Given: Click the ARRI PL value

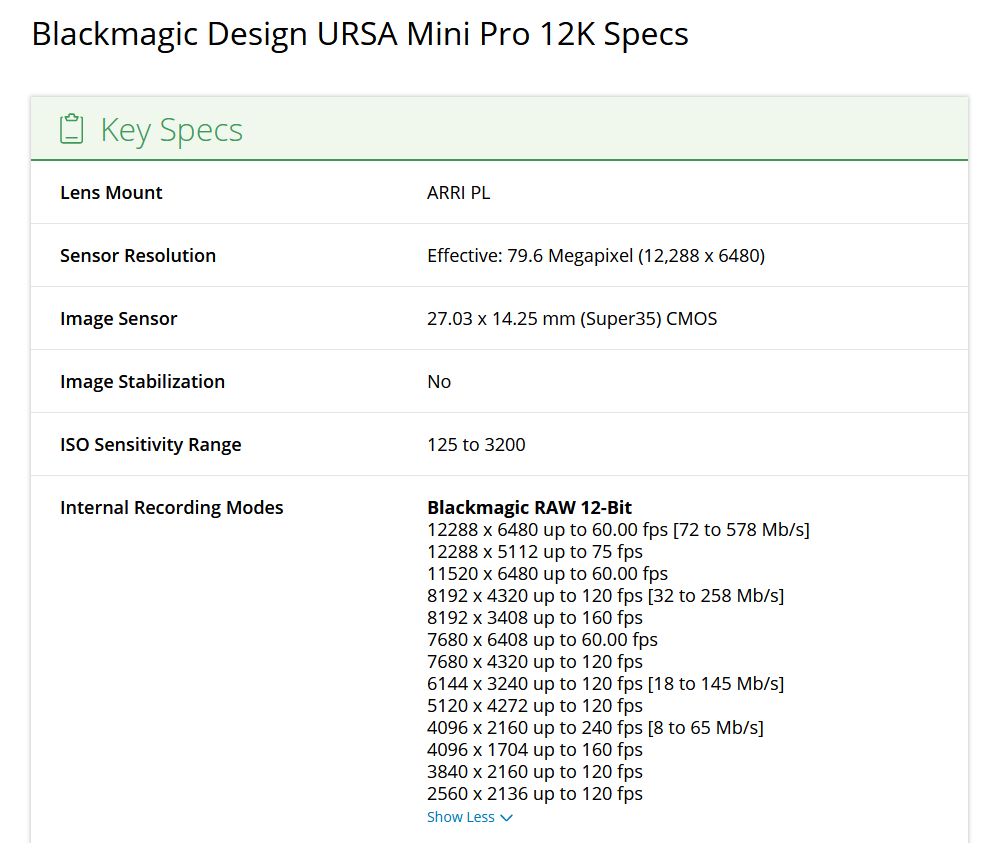Looking at the screenshot, I should [x=458, y=192].
